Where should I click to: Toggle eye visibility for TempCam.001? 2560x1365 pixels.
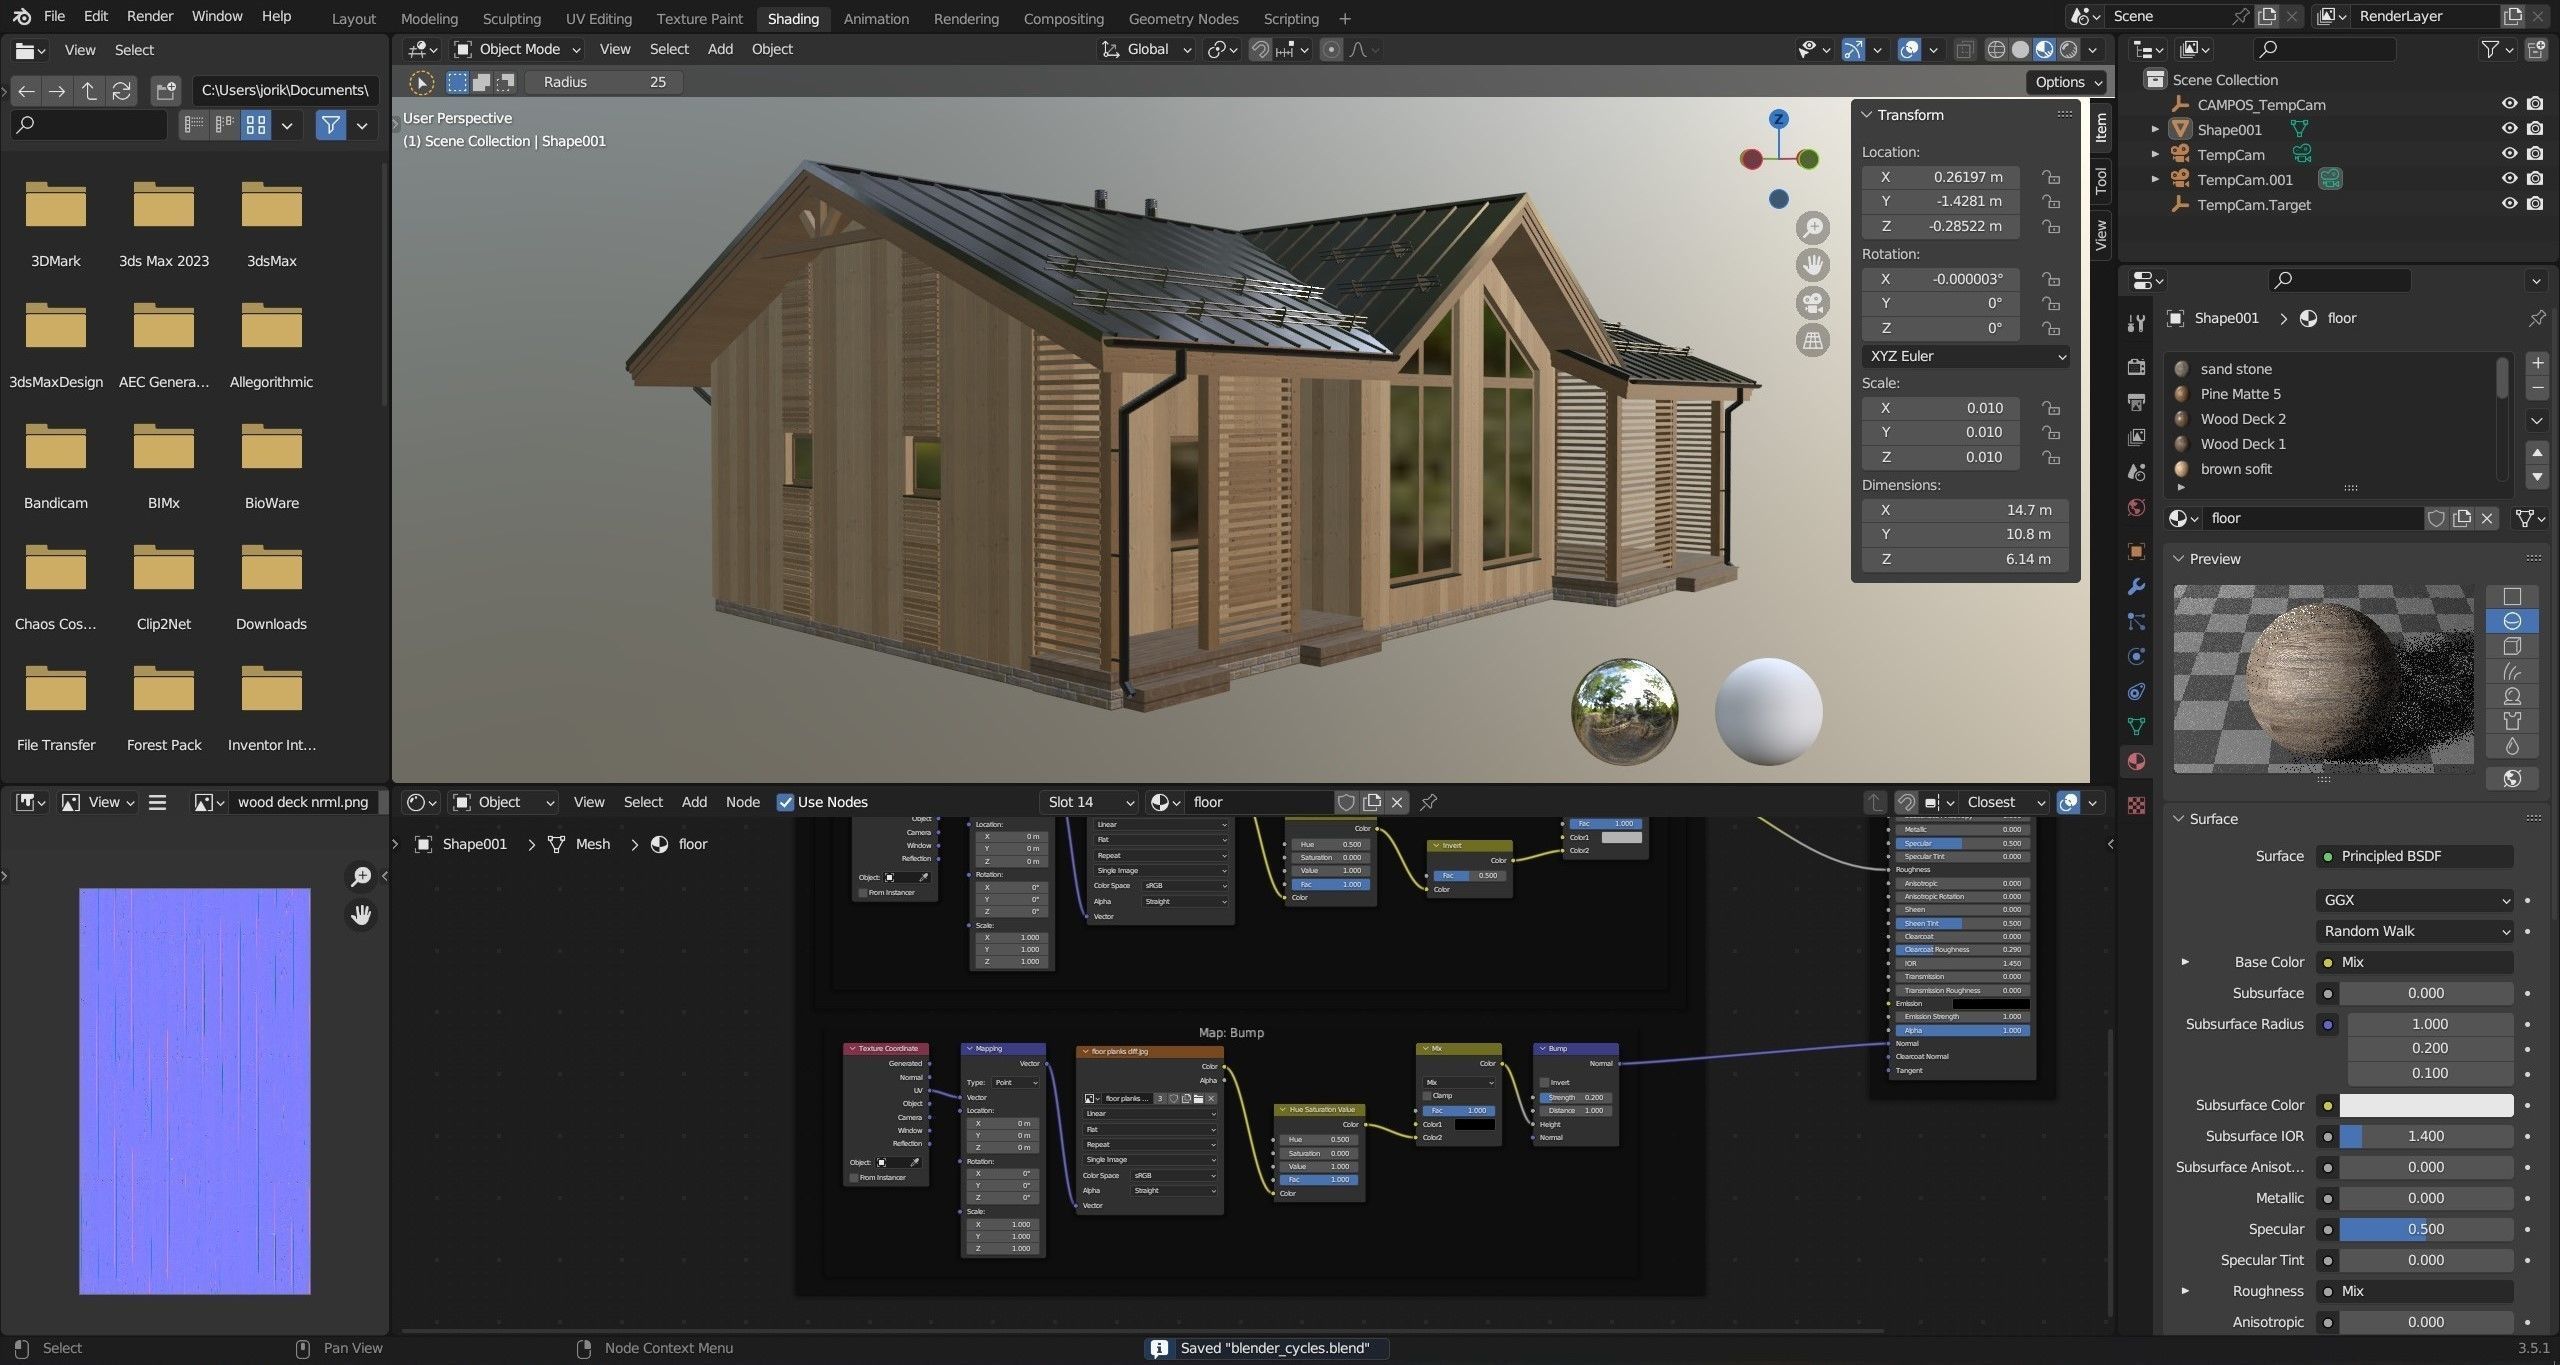2509,179
